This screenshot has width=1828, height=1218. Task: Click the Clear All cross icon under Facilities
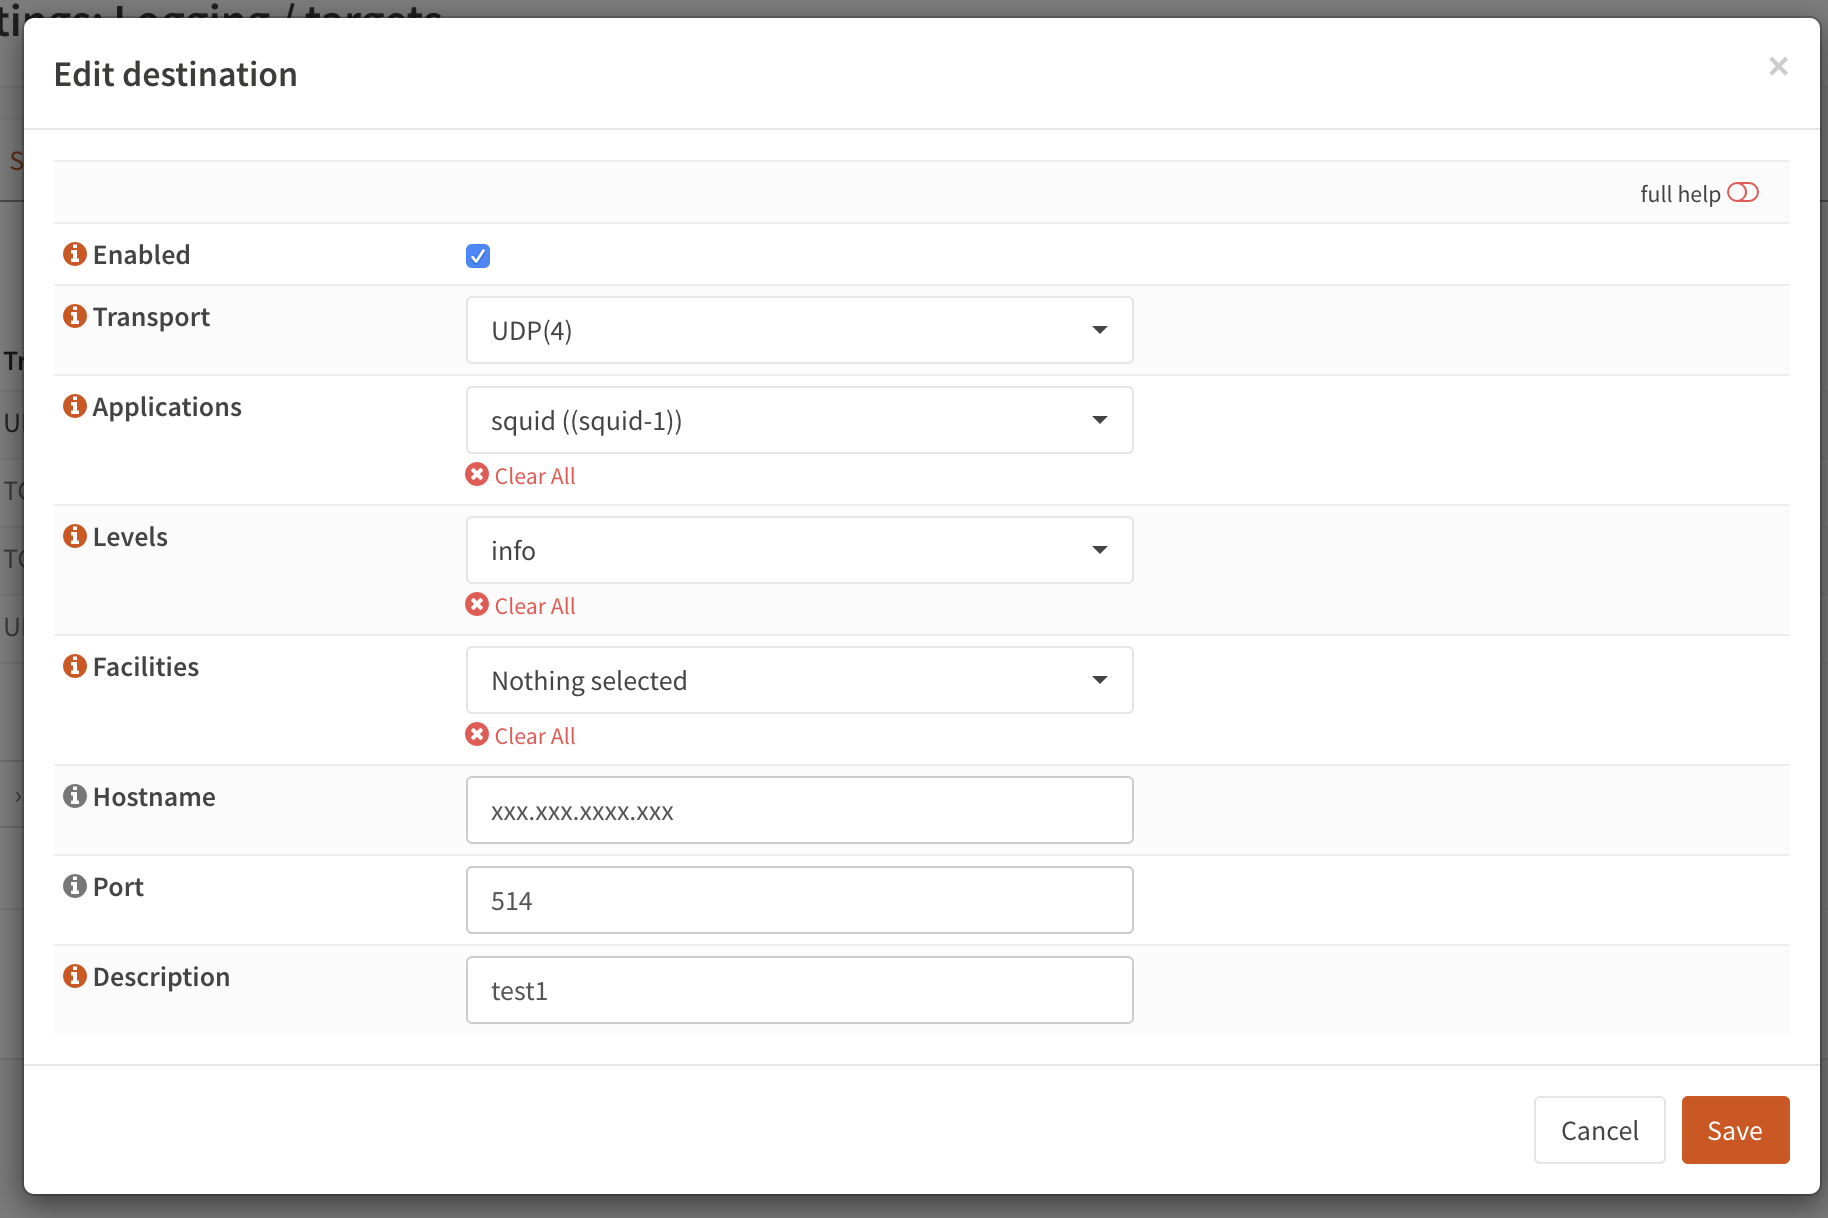pyautogui.click(x=477, y=735)
